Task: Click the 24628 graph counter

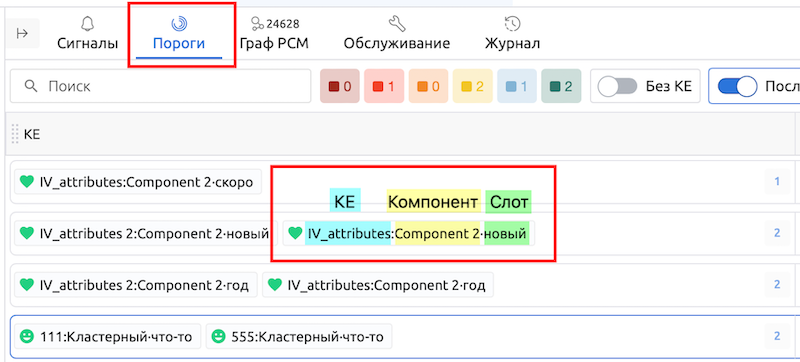Action: 283,23
